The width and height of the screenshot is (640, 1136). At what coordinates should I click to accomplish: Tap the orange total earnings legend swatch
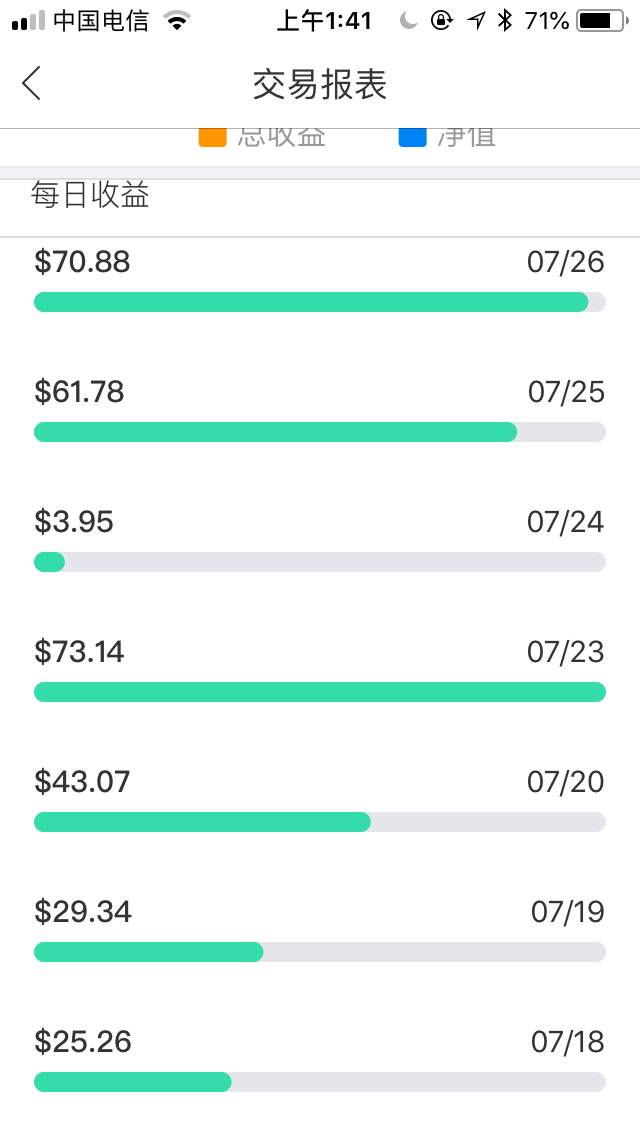click(x=212, y=135)
